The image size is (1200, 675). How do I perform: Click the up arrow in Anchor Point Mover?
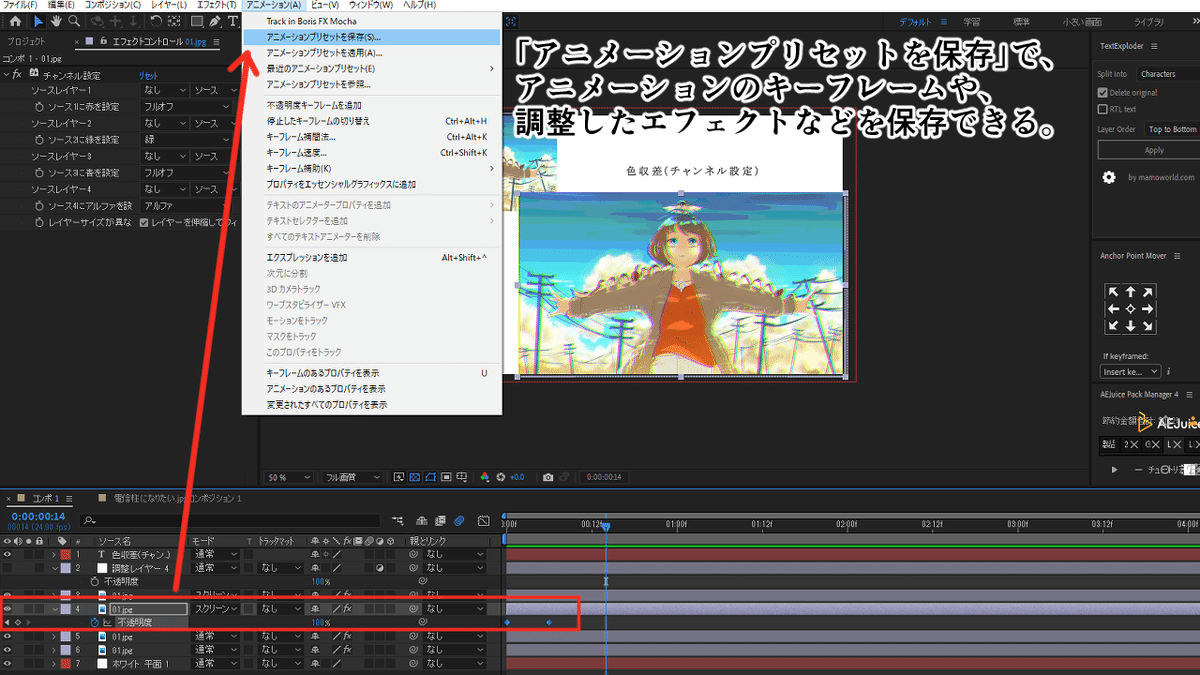pos(1130,292)
